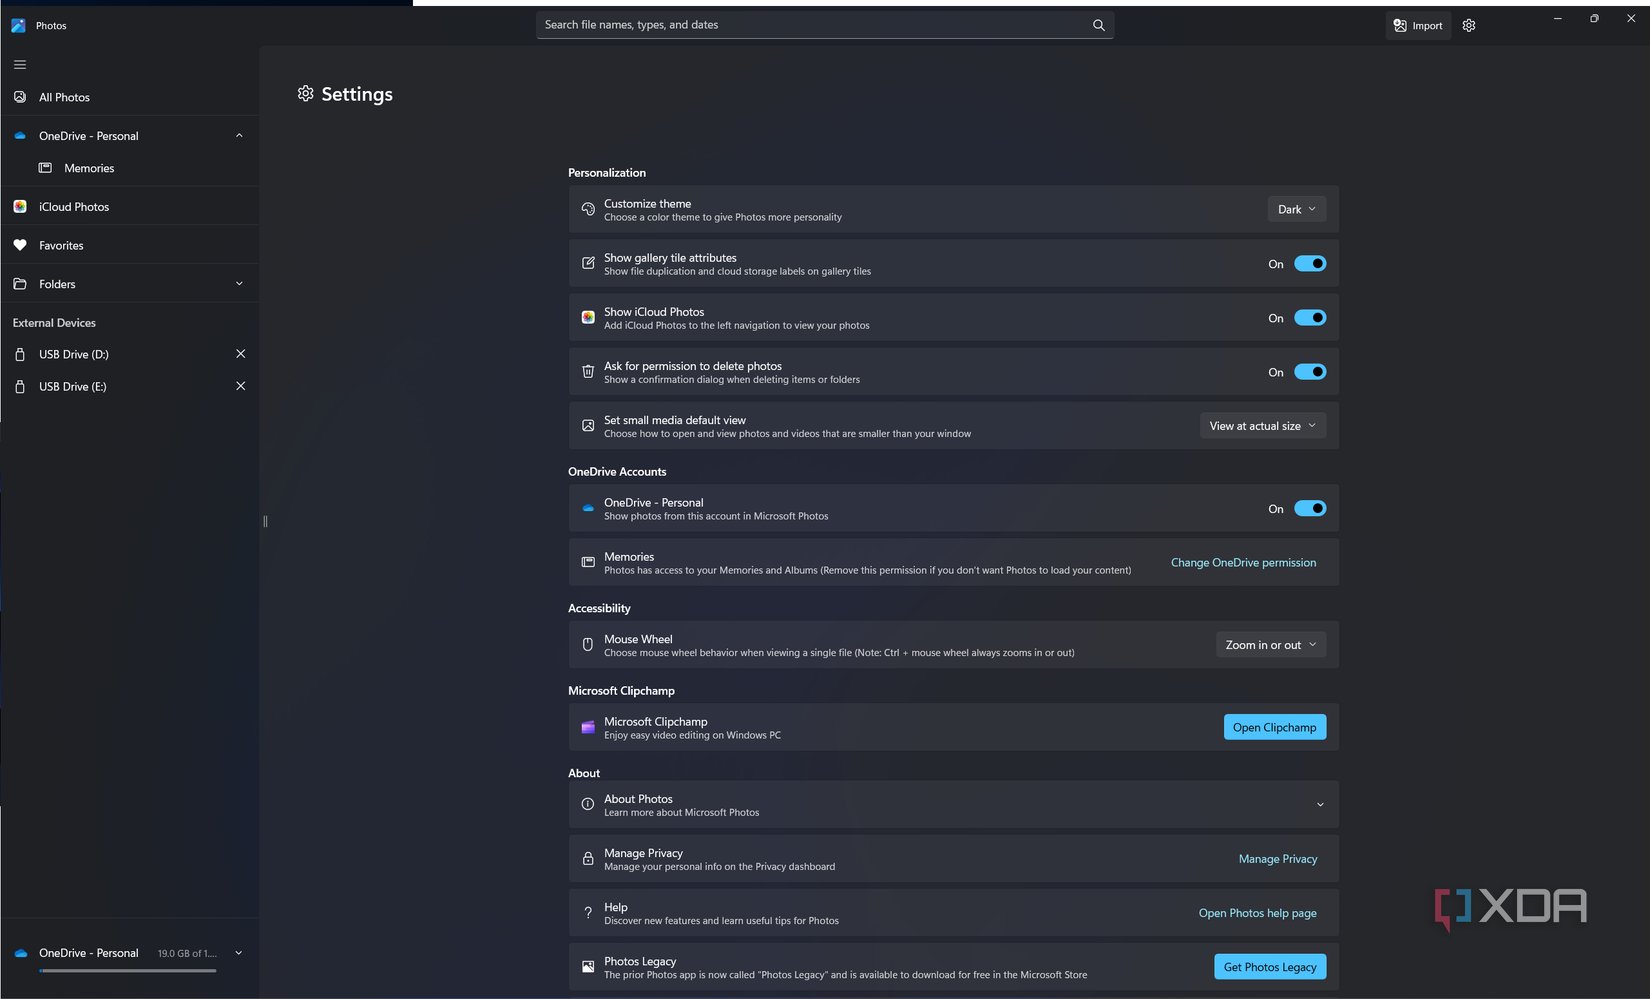
Task: Click the Change OneDrive permission link
Action: pyautogui.click(x=1243, y=563)
